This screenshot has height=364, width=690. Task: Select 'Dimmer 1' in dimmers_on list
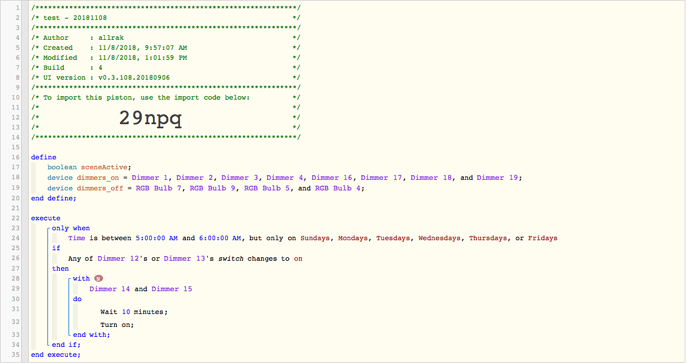pos(150,178)
